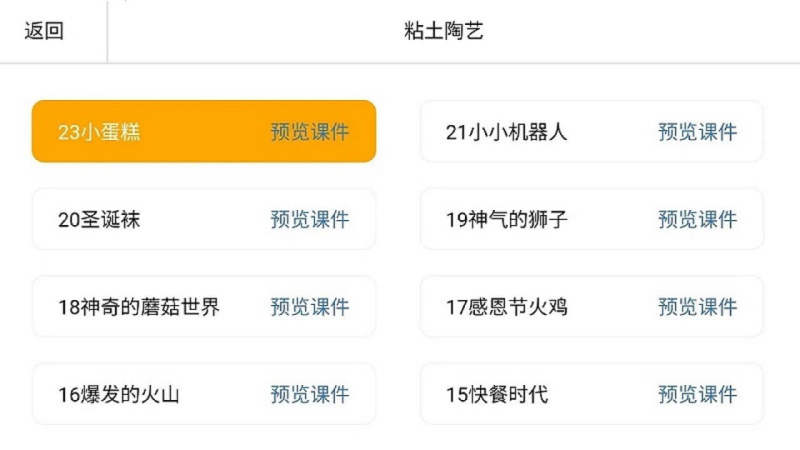Choose the 18神奇的蘑菇世界 lesson

point(139,307)
